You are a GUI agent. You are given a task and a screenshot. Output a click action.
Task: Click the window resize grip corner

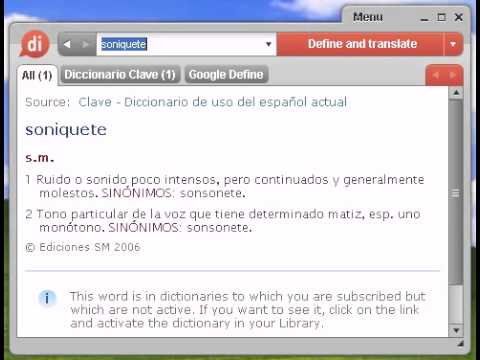pyautogui.click(x=460, y=343)
